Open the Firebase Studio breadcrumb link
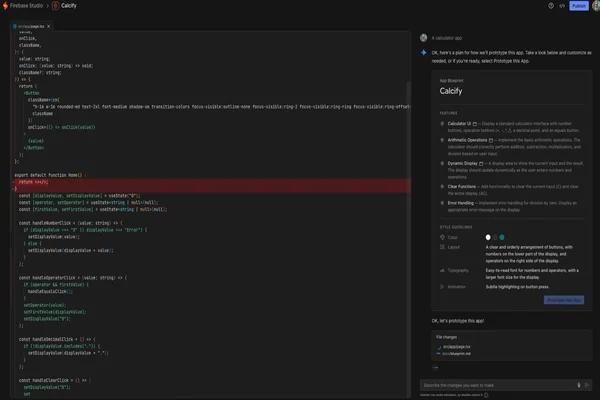 (x=26, y=6)
